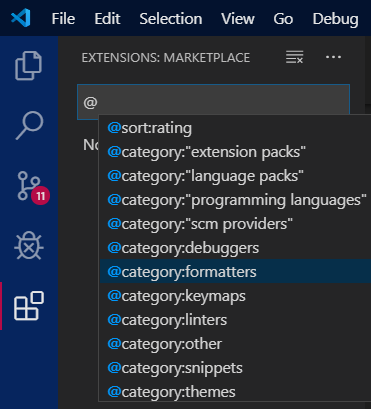Choose @category:"extension packs" suggestion
The height and width of the screenshot is (409, 371).
point(235,152)
